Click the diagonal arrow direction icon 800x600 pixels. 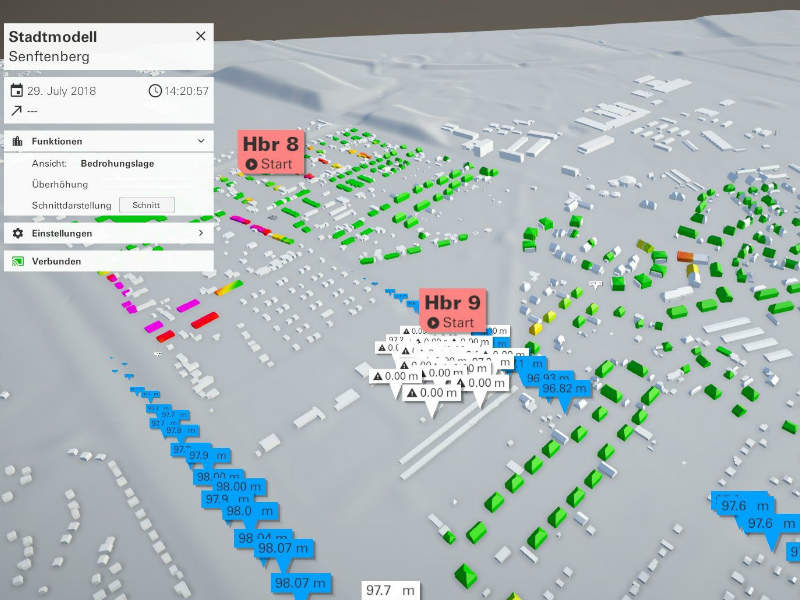[x=16, y=110]
